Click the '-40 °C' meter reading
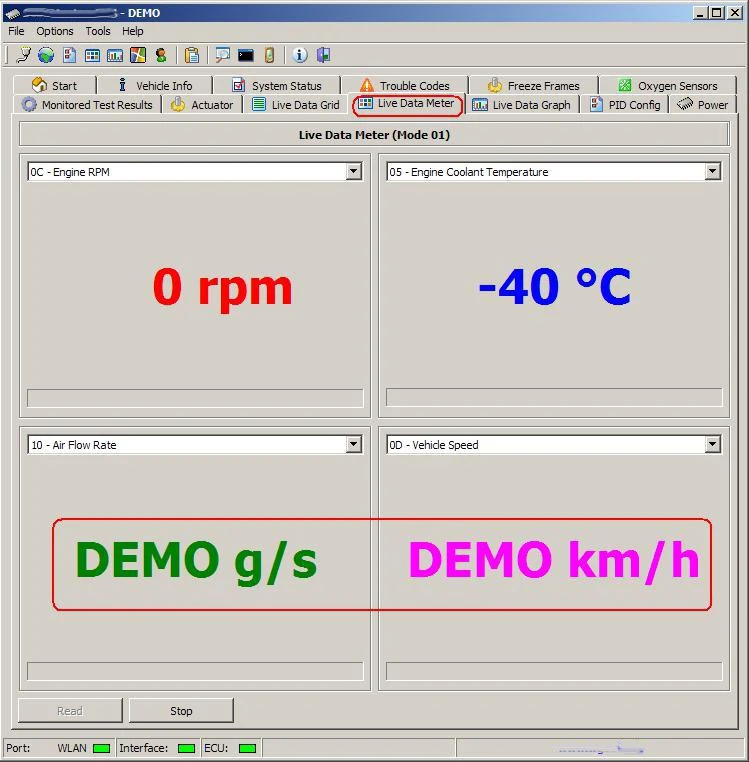 pyautogui.click(x=555, y=287)
